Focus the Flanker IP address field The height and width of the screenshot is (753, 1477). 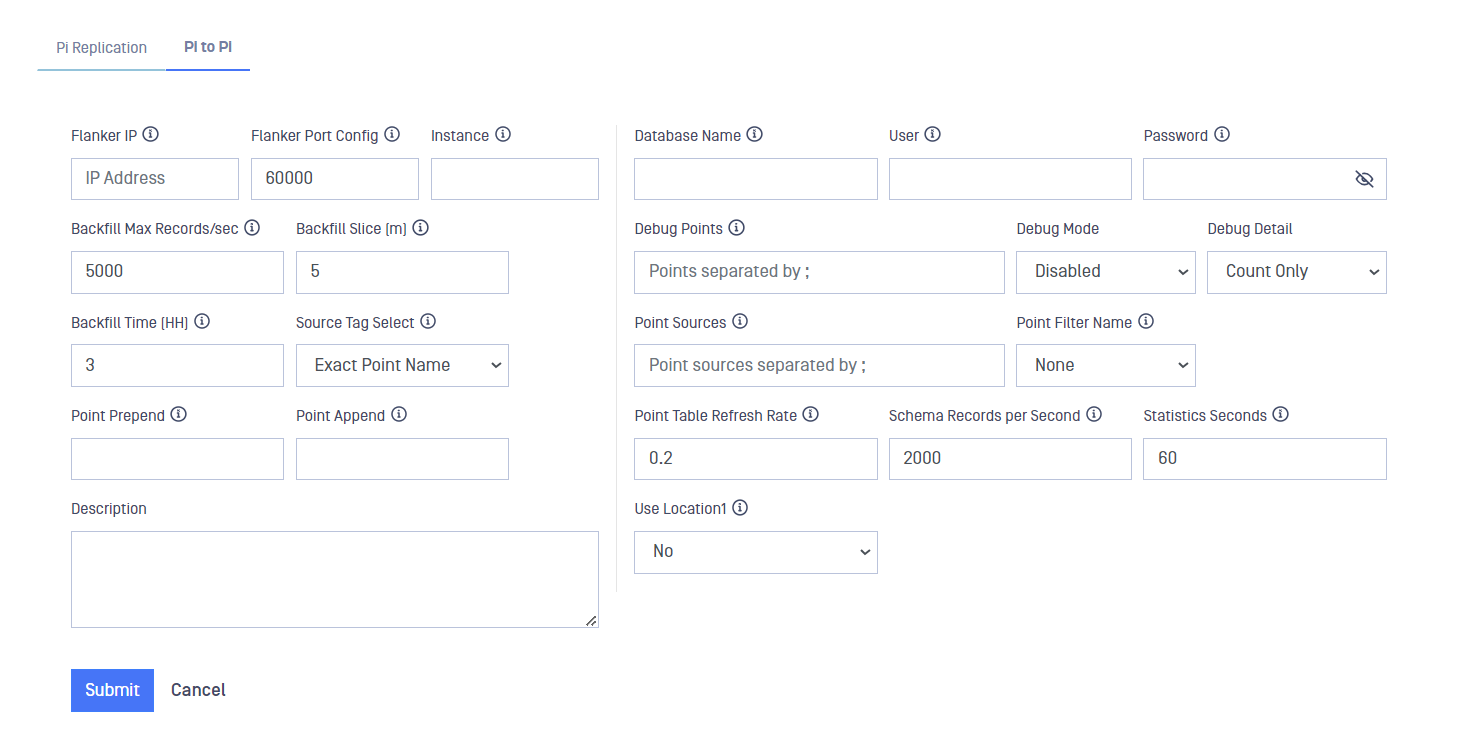pyautogui.click(x=155, y=179)
